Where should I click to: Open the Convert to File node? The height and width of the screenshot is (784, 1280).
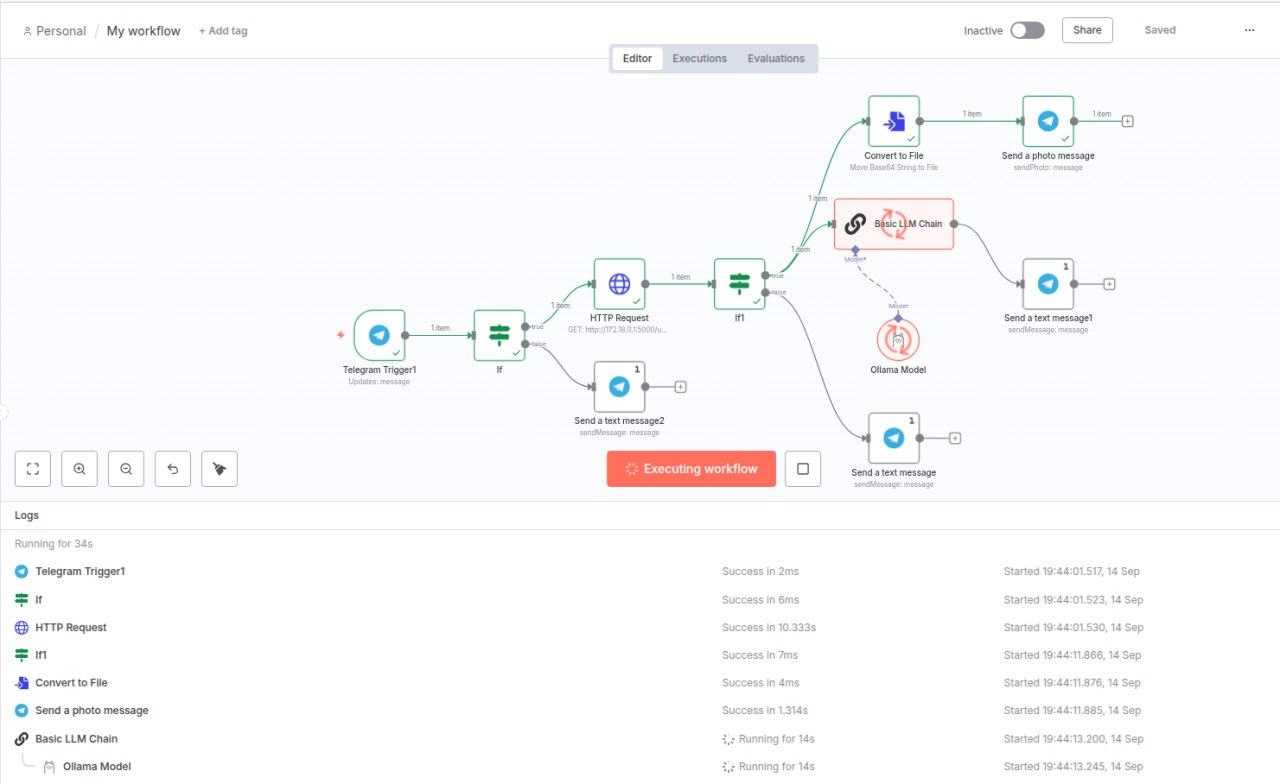tap(894, 121)
